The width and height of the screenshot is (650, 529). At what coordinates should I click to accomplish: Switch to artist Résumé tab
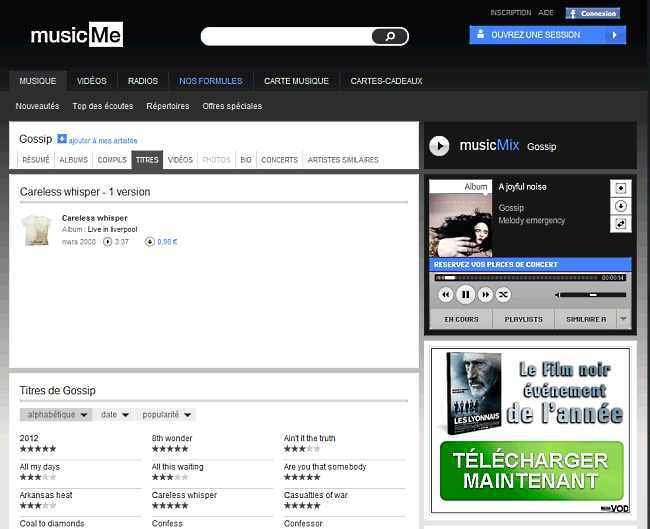36,160
